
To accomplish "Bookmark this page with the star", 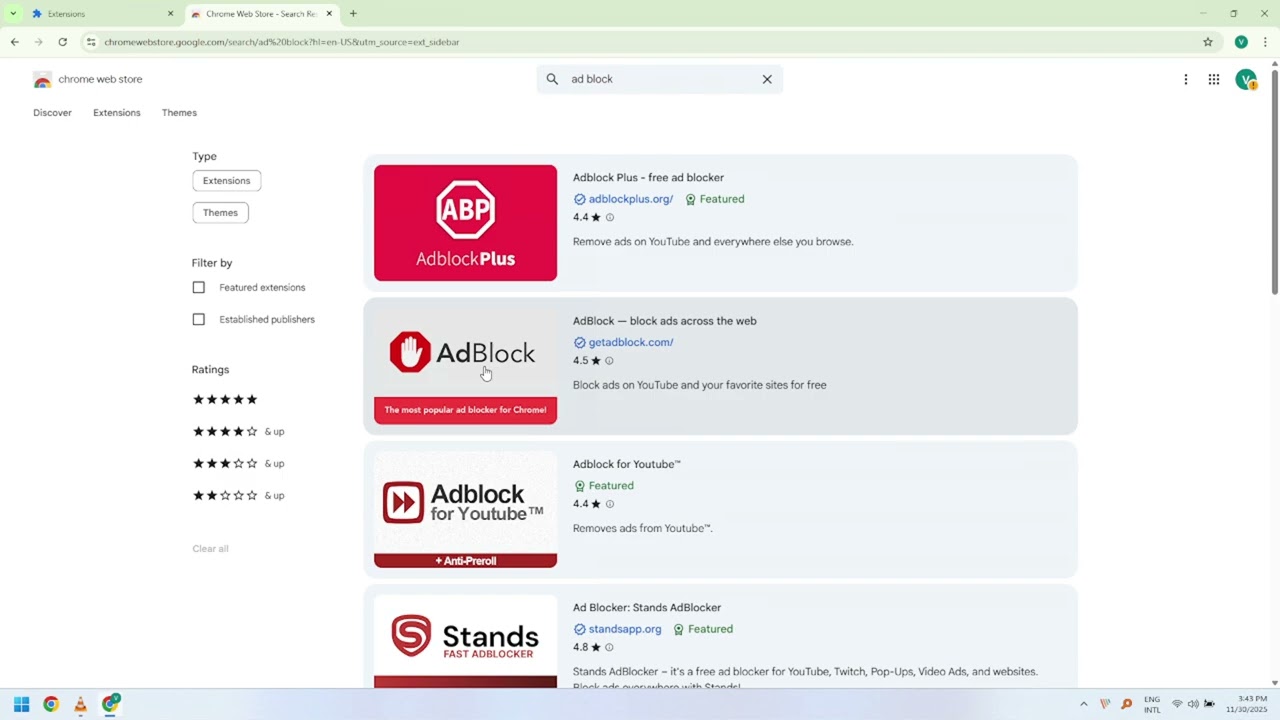I will point(1208,42).
